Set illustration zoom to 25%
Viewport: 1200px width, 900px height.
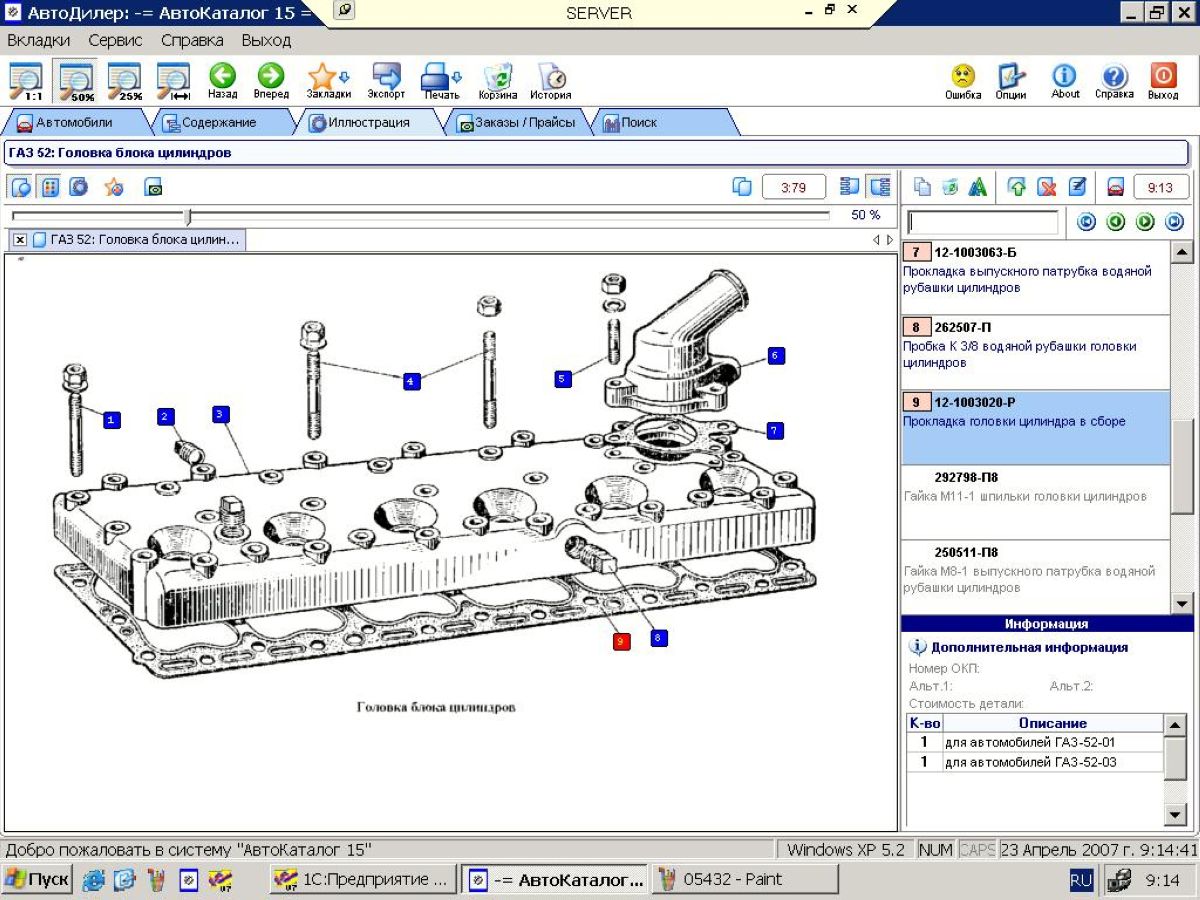click(x=125, y=81)
